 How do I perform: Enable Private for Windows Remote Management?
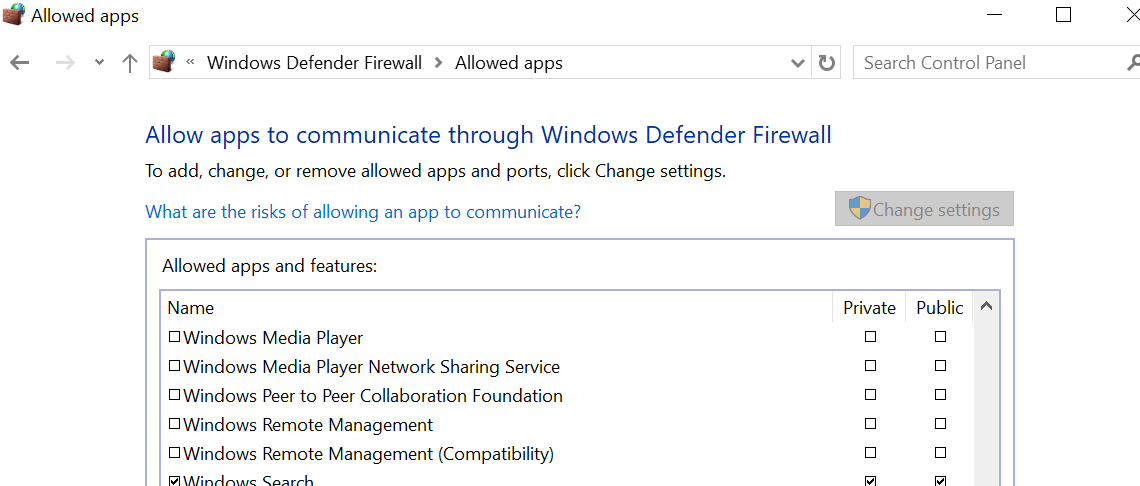click(x=870, y=424)
